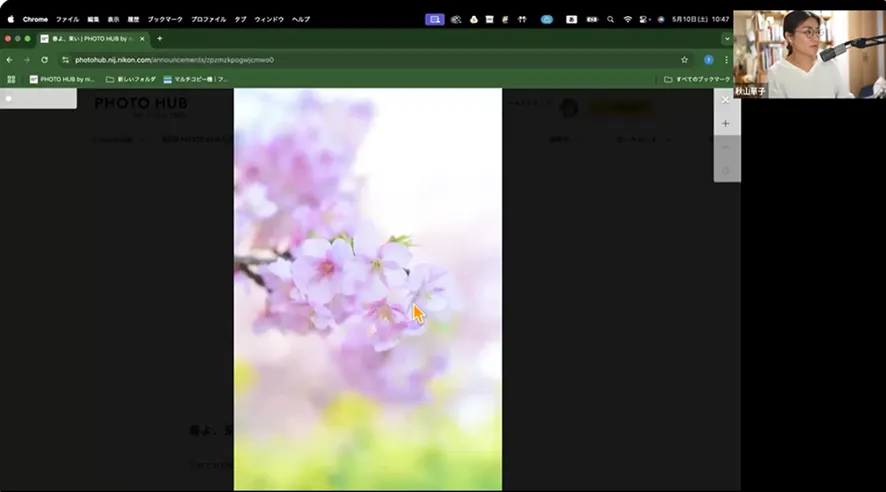Close the photo lightbox viewer

pos(726,100)
